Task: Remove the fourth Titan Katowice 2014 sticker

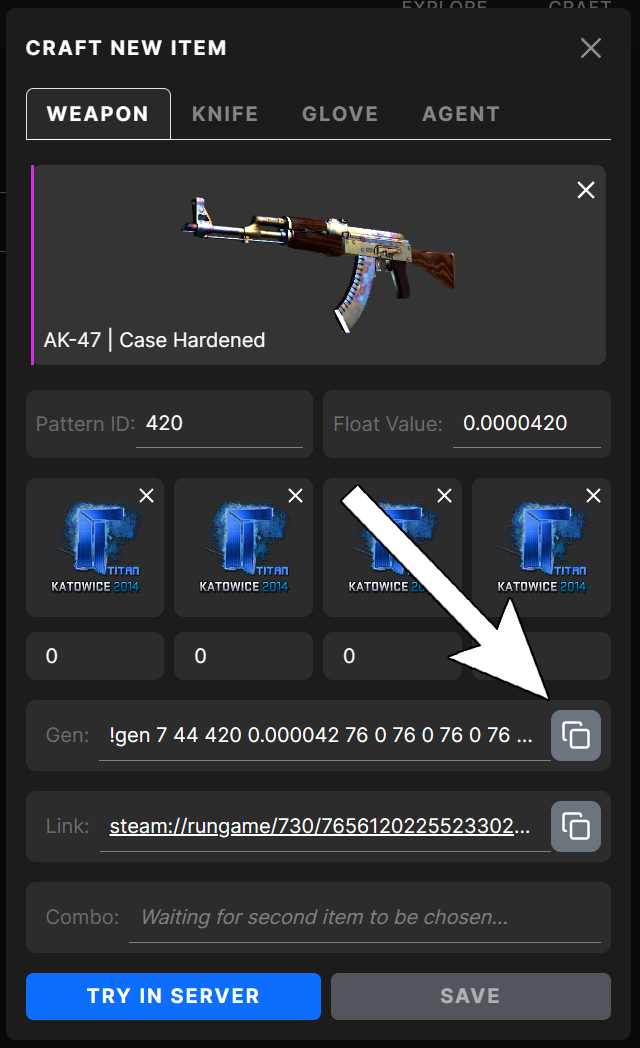Action: coord(593,495)
